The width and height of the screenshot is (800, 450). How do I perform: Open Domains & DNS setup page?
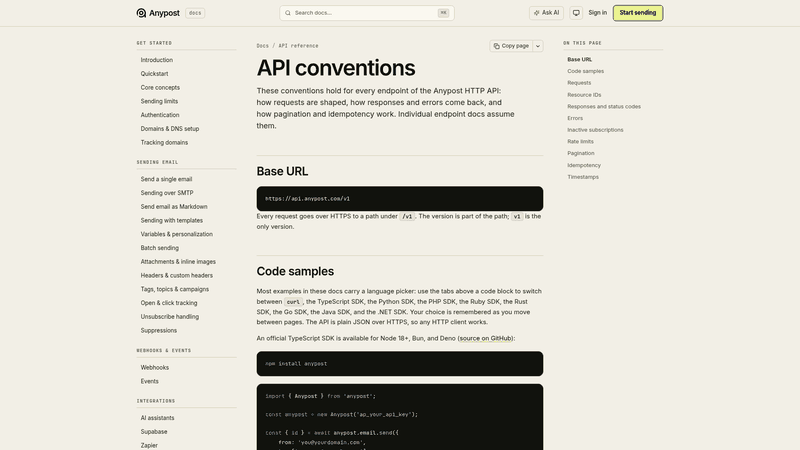[x=170, y=129]
